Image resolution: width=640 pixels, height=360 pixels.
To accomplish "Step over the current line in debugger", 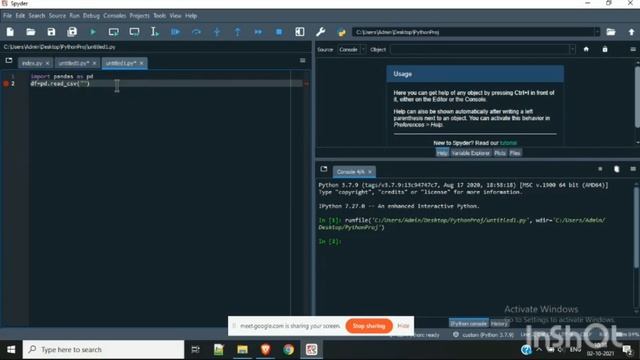I will point(196,32).
